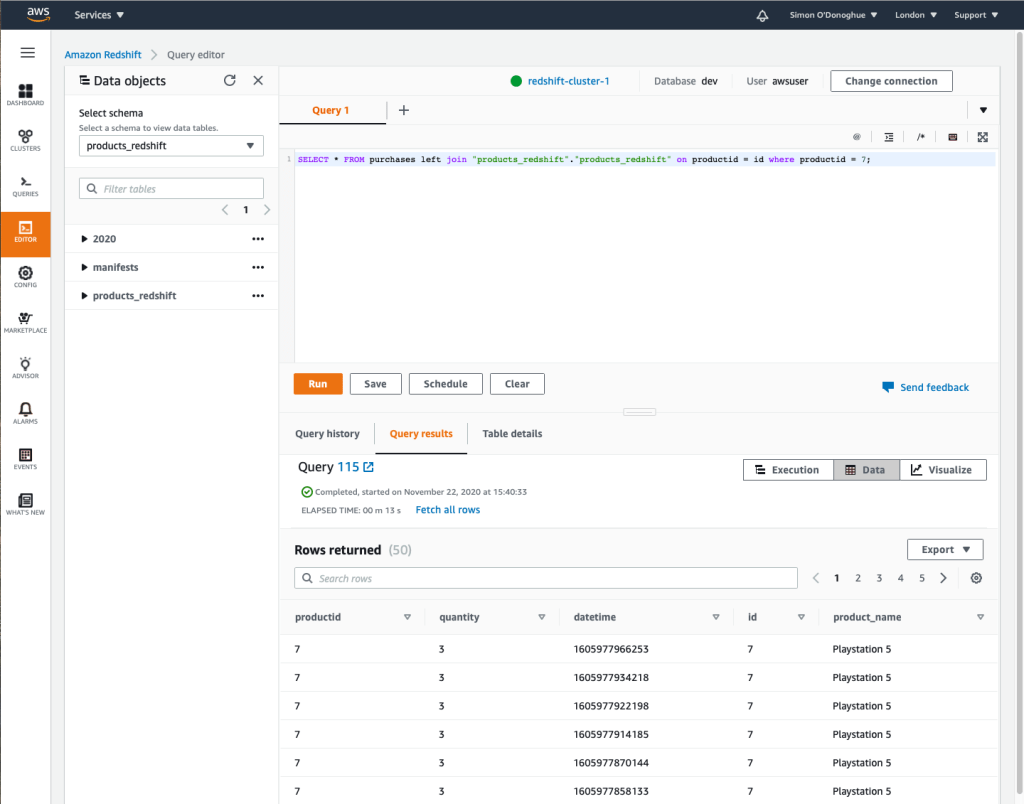Open the Alarms bell icon
The width and height of the screenshot is (1024, 804).
click(25, 412)
